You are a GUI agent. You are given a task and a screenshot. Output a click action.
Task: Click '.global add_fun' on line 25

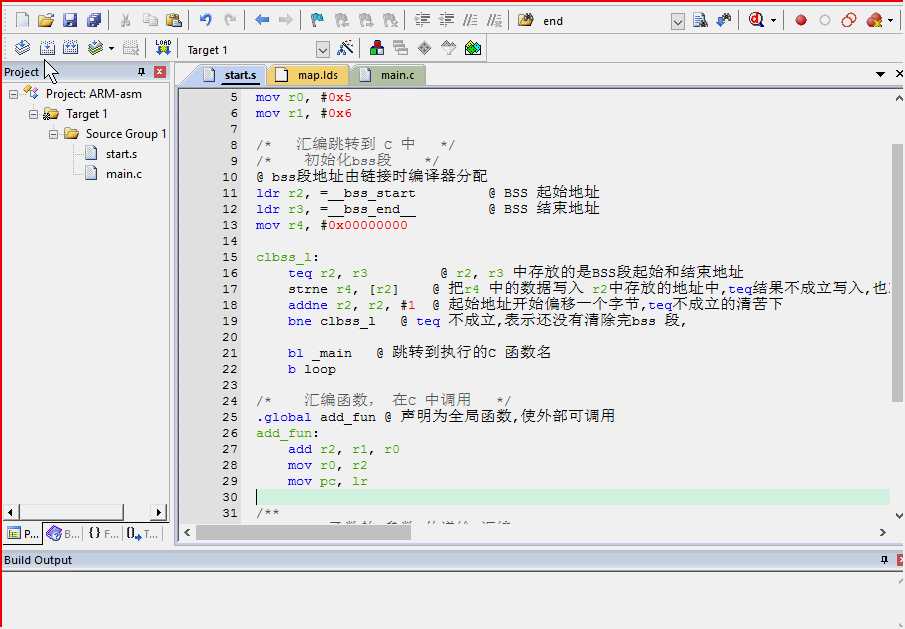click(316, 417)
